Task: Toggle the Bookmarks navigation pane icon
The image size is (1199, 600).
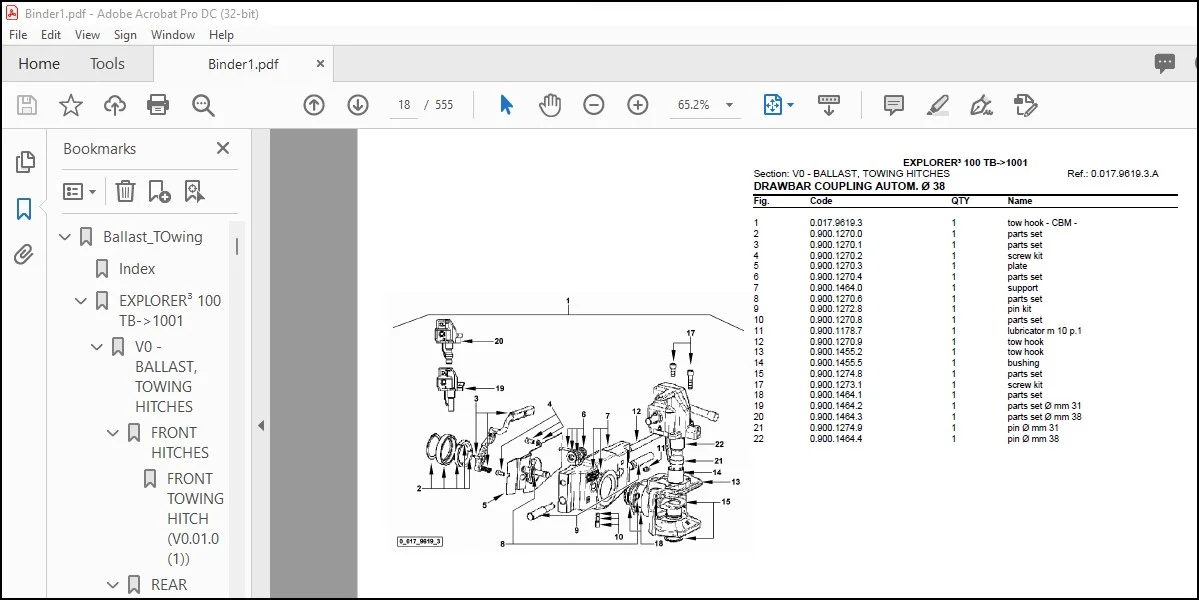Action: click(24, 209)
